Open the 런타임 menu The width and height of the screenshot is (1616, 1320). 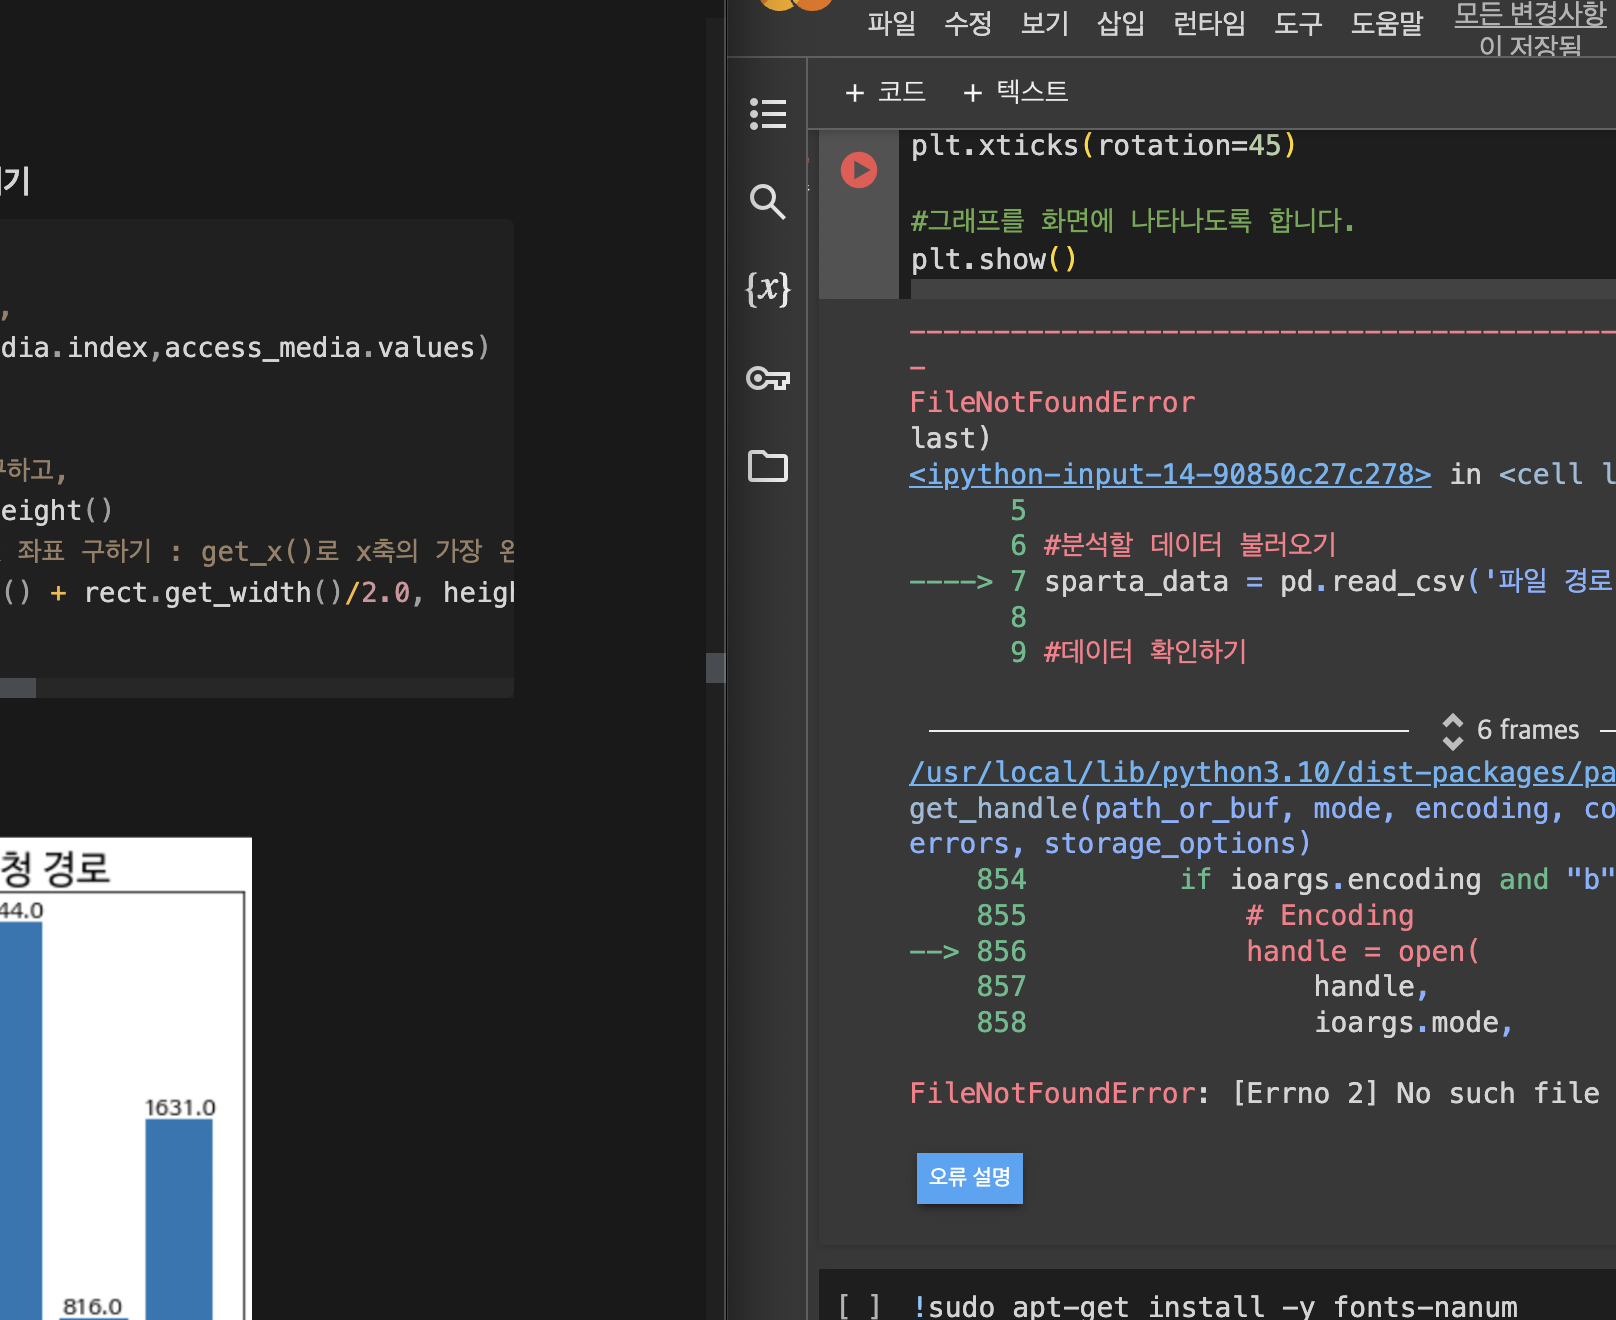click(x=1209, y=23)
